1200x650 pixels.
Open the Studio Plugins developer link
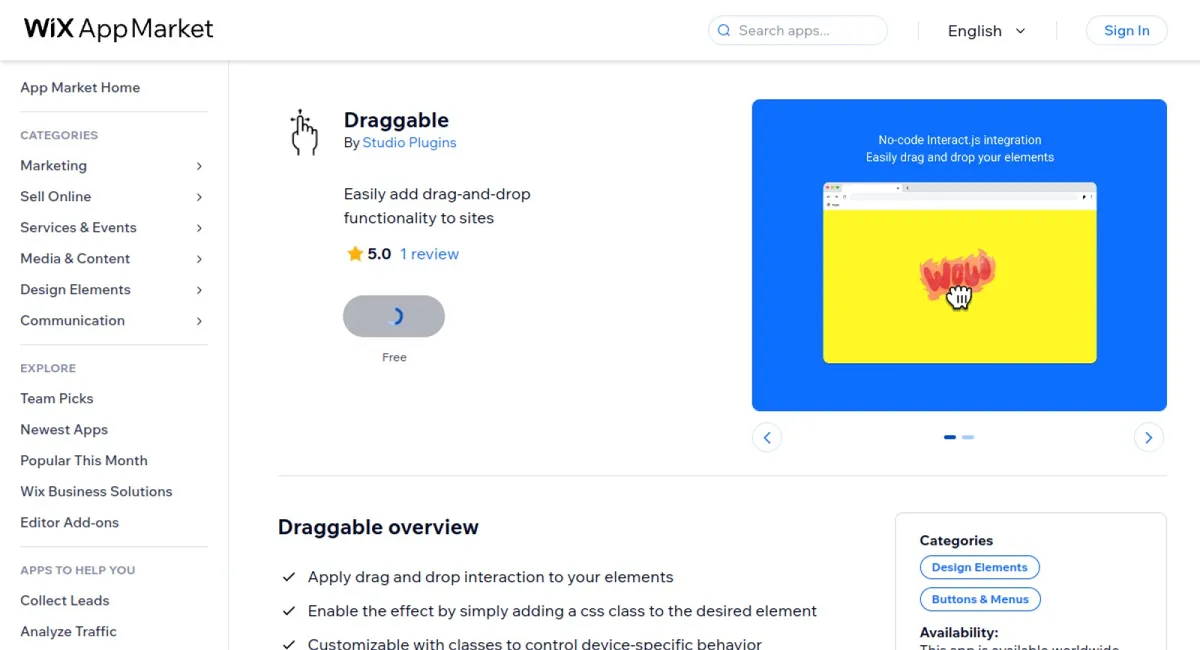coord(409,143)
